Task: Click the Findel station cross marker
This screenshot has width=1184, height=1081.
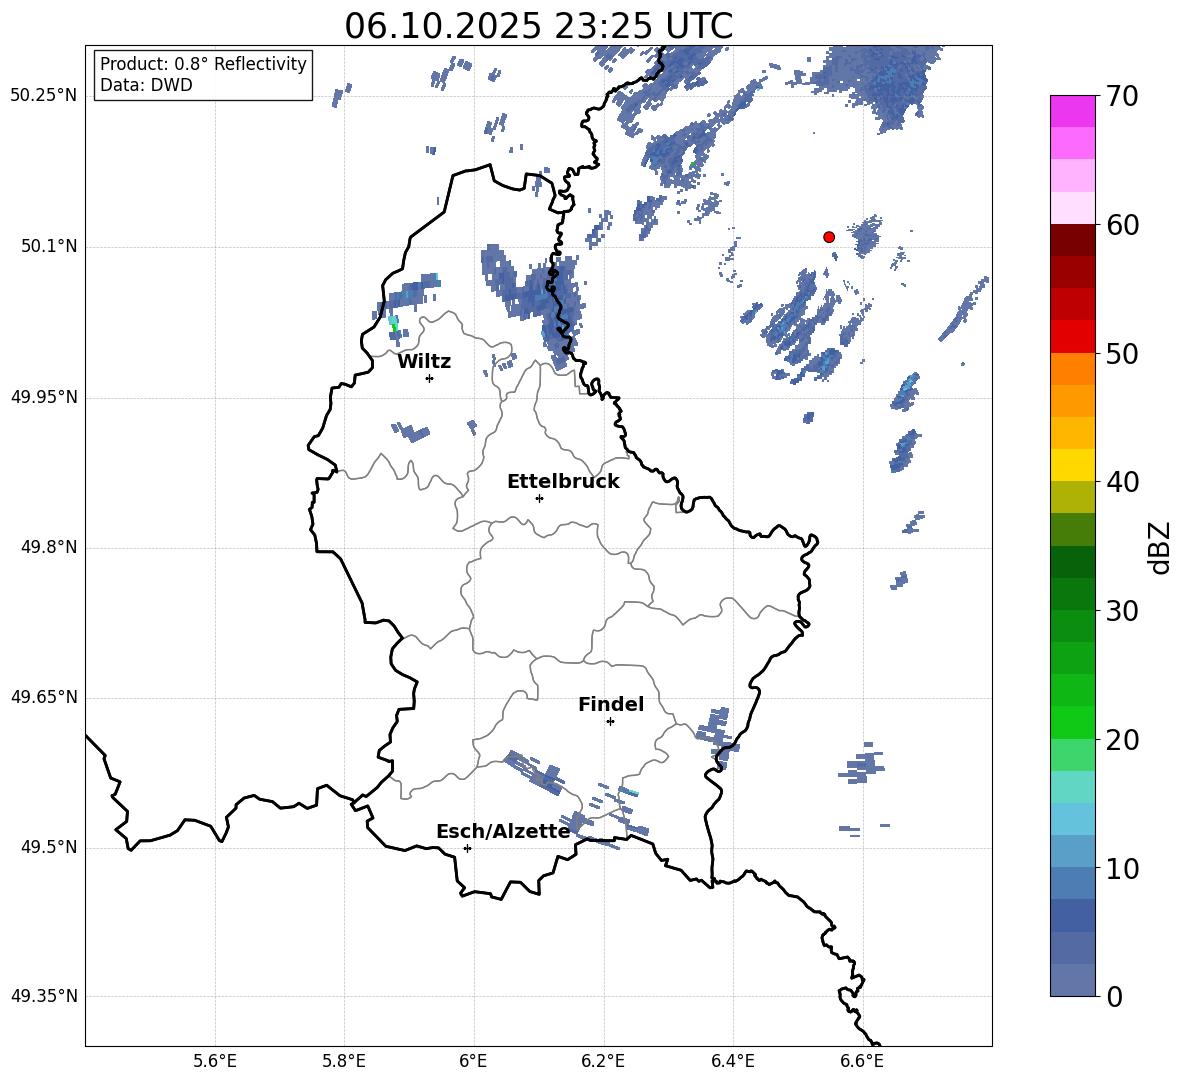Action: [610, 721]
